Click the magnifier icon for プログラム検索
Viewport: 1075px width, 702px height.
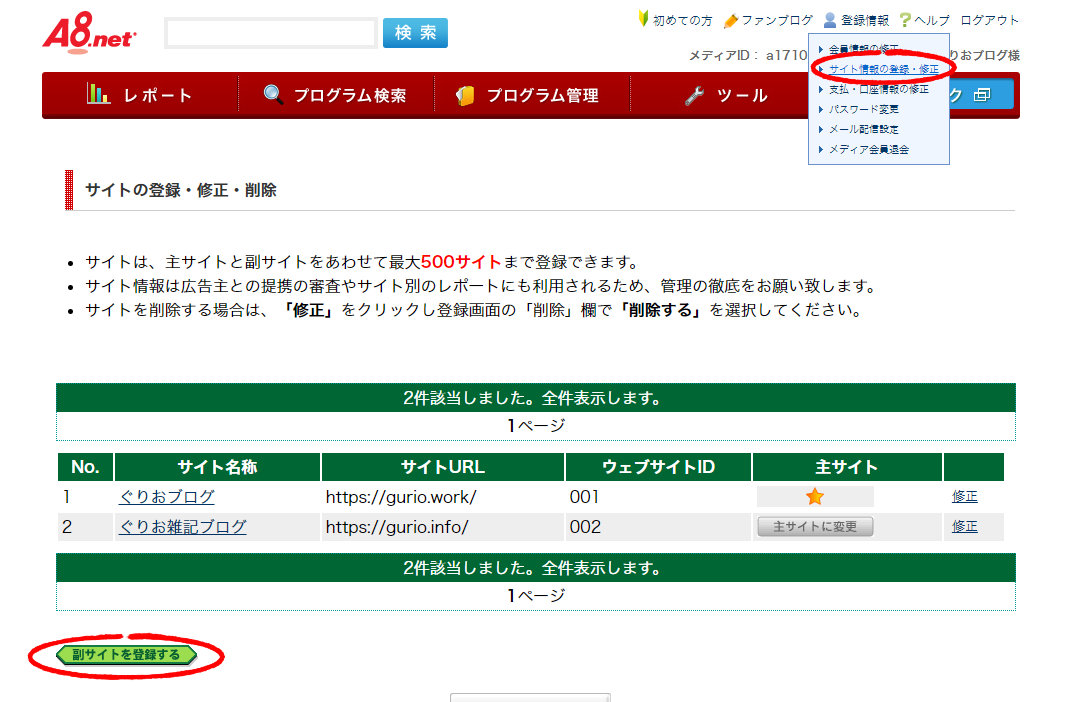pyautogui.click(x=273, y=95)
